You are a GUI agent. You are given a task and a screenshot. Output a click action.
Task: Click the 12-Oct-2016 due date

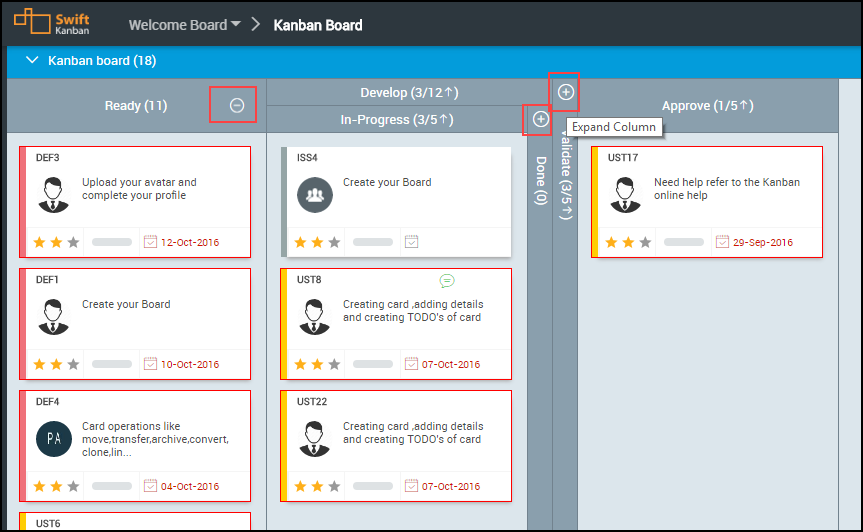[x=190, y=242]
